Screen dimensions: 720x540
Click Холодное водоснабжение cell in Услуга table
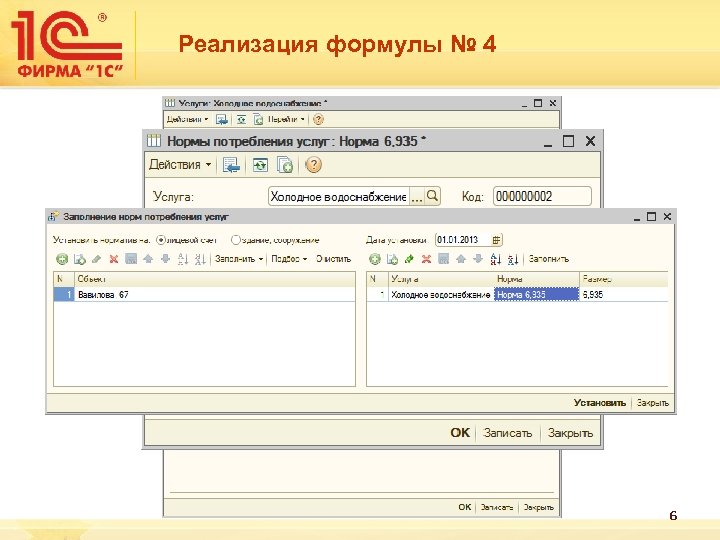(440, 294)
